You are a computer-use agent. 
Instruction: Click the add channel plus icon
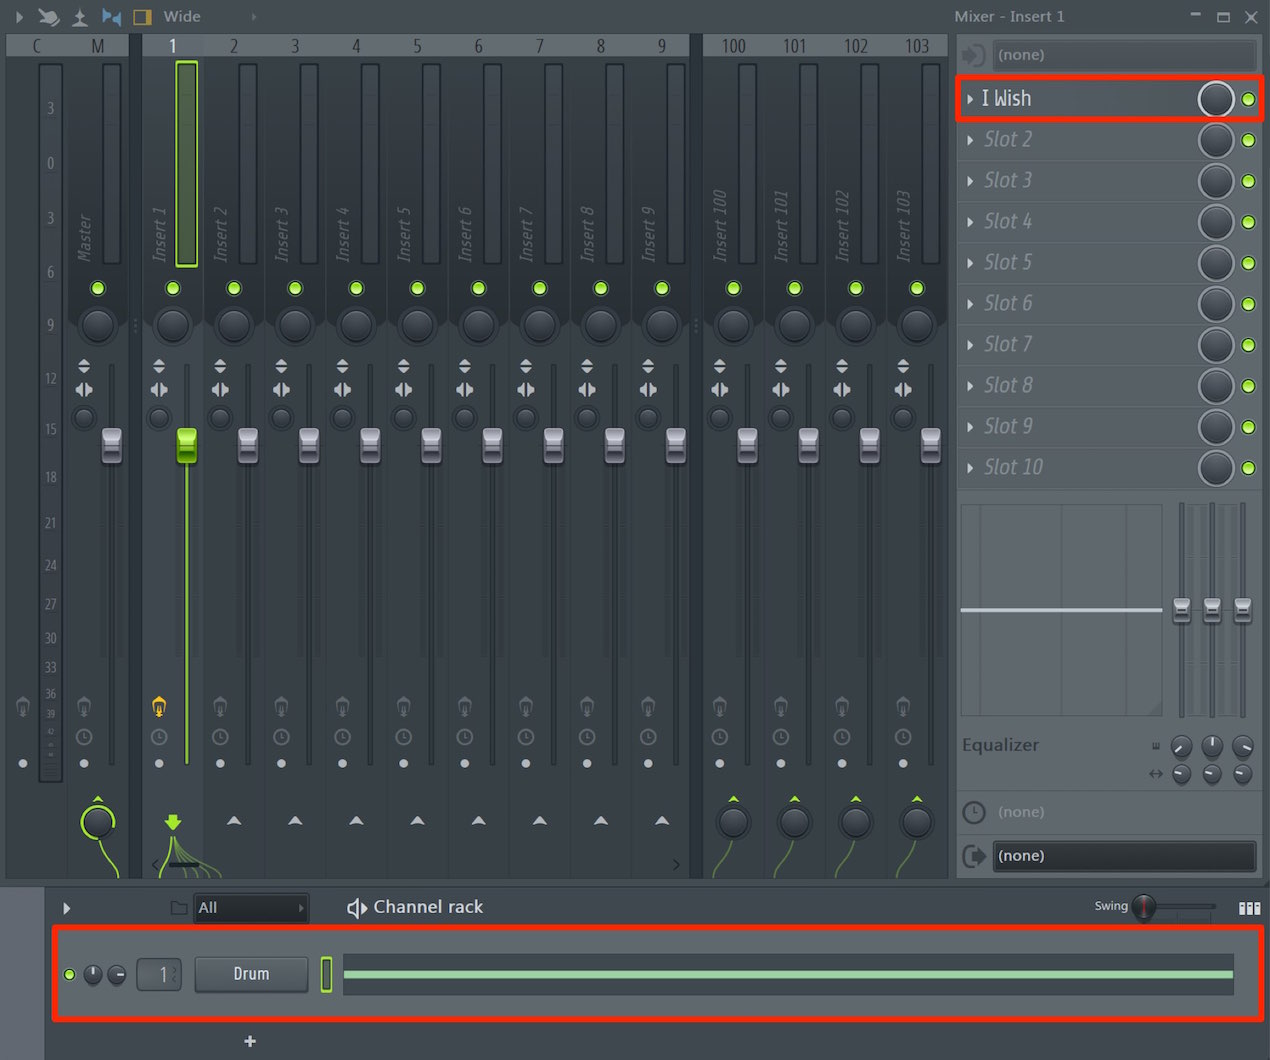[250, 1041]
